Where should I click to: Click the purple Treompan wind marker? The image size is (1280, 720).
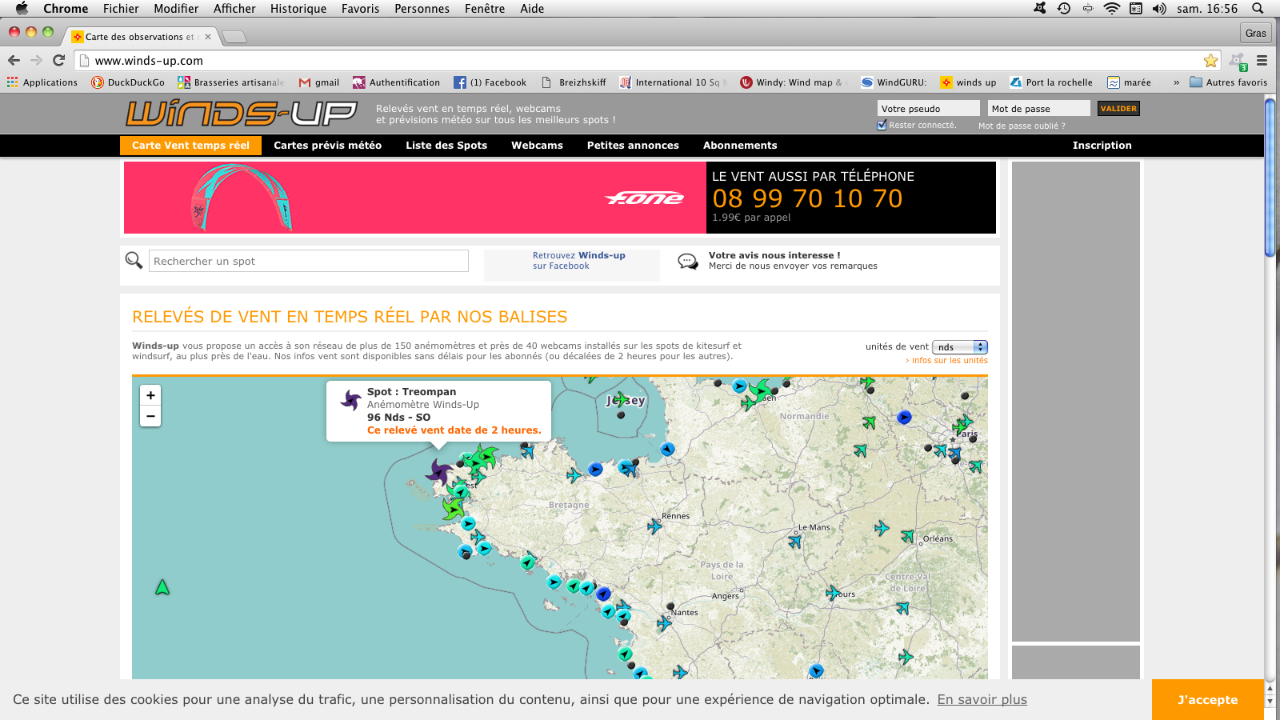click(x=438, y=471)
